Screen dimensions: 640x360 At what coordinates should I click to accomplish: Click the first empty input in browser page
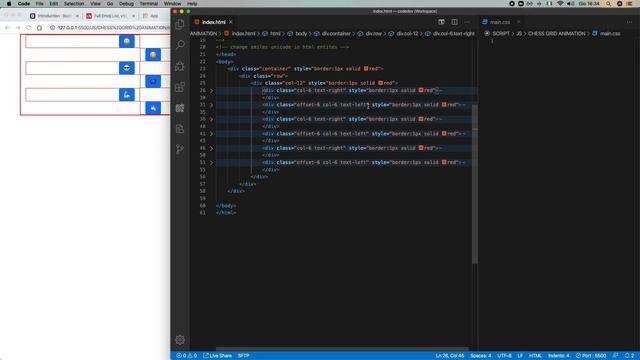(72, 41)
